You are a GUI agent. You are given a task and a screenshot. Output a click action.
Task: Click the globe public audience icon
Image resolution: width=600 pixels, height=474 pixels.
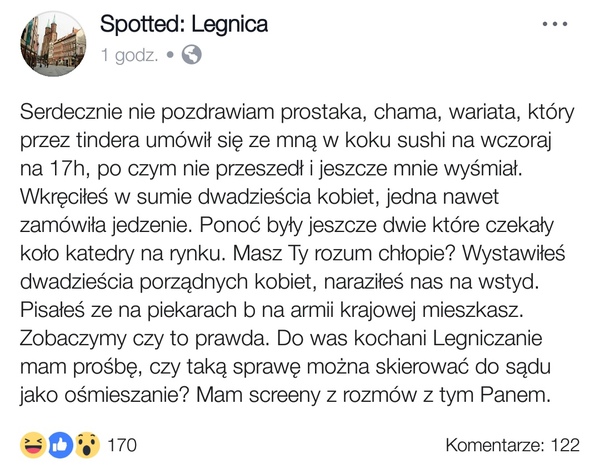(191, 55)
